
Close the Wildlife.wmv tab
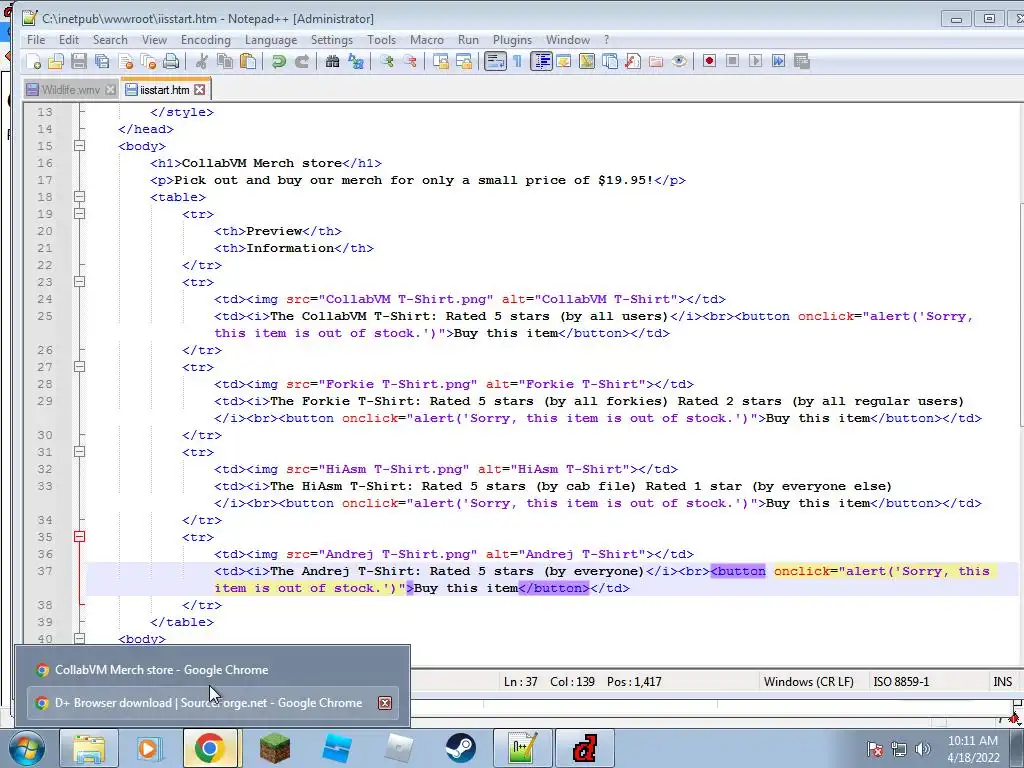[110, 89]
